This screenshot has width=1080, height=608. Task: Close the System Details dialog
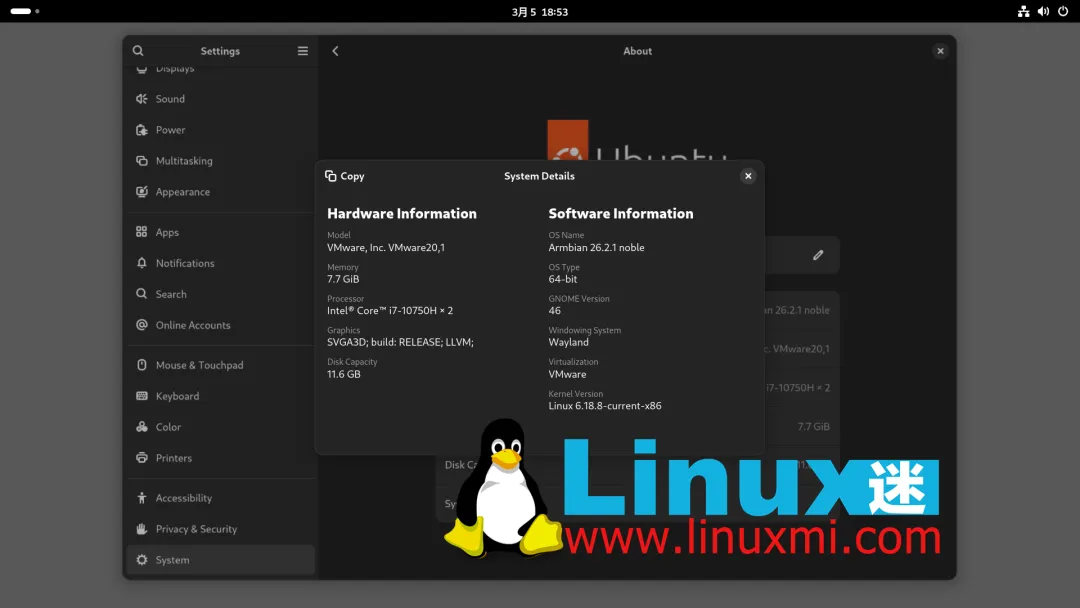[748, 176]
